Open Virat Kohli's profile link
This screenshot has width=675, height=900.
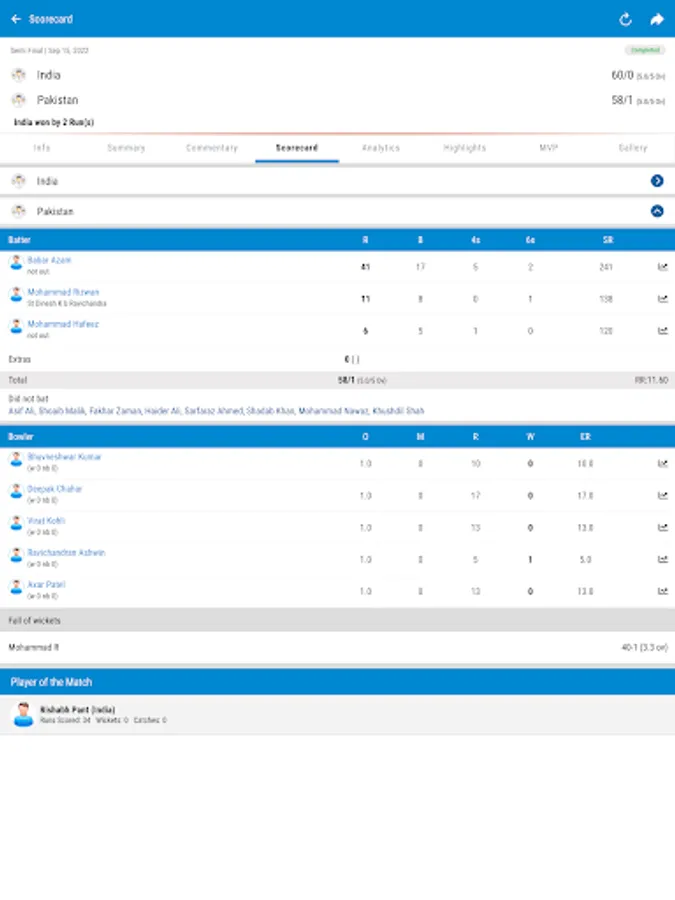click(x=46, y=521)
